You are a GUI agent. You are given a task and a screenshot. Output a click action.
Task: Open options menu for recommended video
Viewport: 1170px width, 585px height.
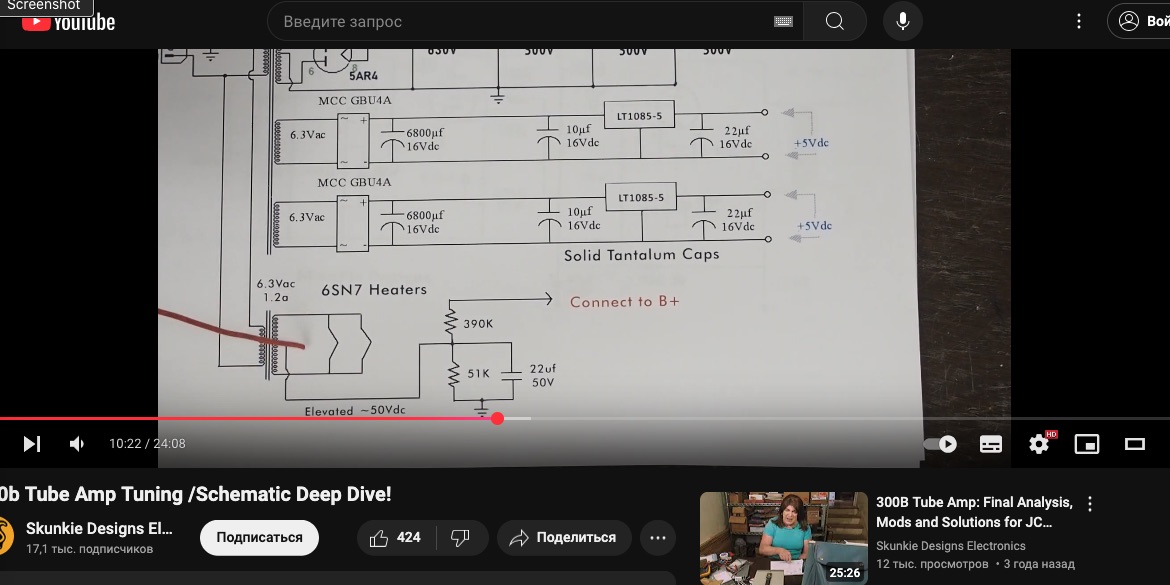click(x=1090, y=504)
